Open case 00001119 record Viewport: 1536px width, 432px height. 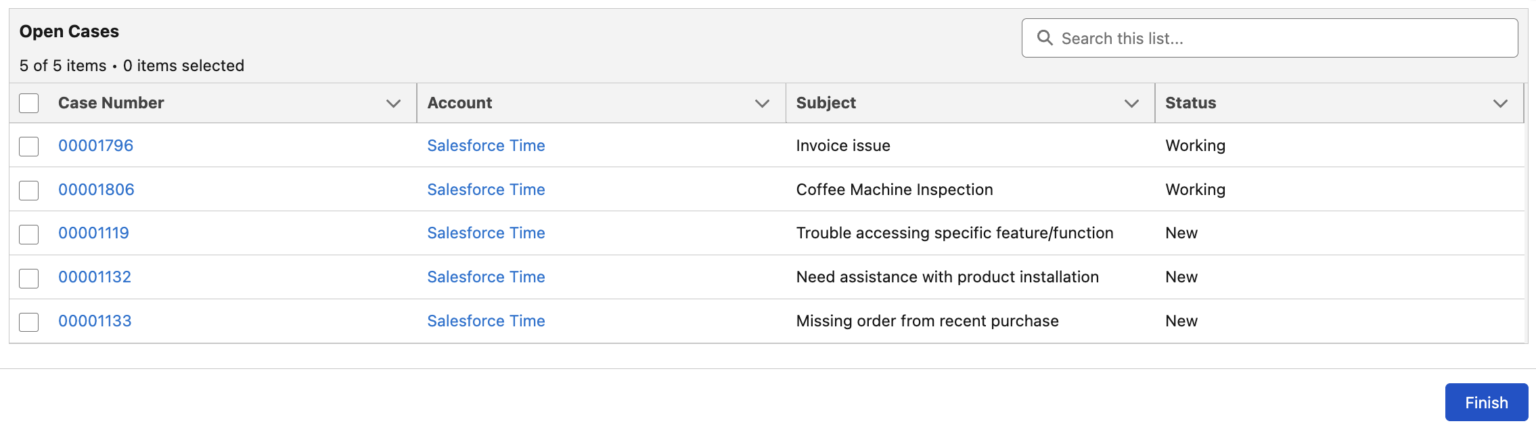[x=93, y=233]
